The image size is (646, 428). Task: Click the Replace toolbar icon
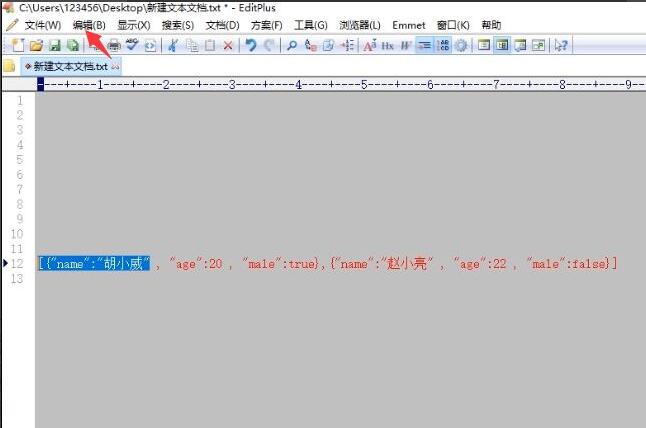310,45
